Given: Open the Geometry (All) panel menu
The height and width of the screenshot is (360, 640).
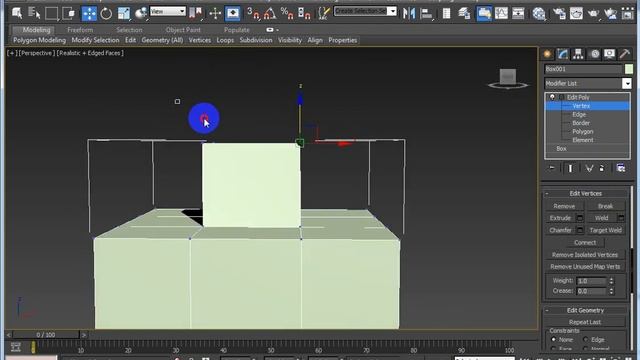Looking at the screenshot, I should tap(162, 40).
